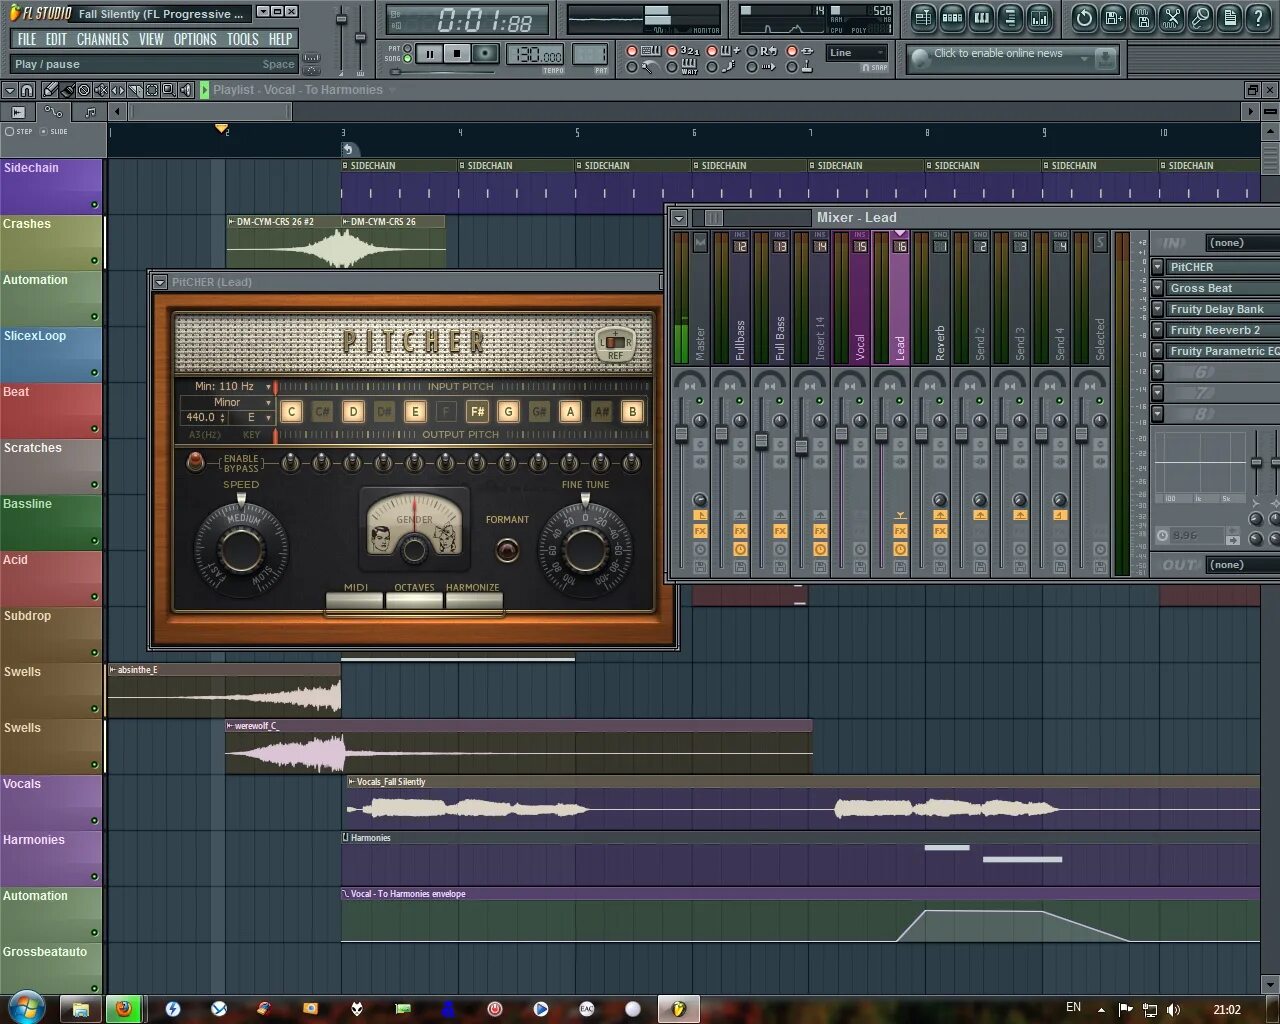
Task: Click the tempo 130.000 display
Action: [x=535, y=54]
